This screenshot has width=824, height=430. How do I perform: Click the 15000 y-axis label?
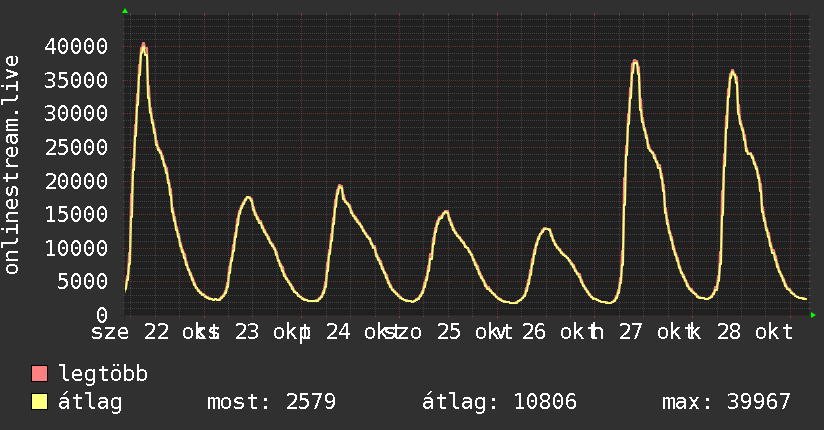point(76,214)
